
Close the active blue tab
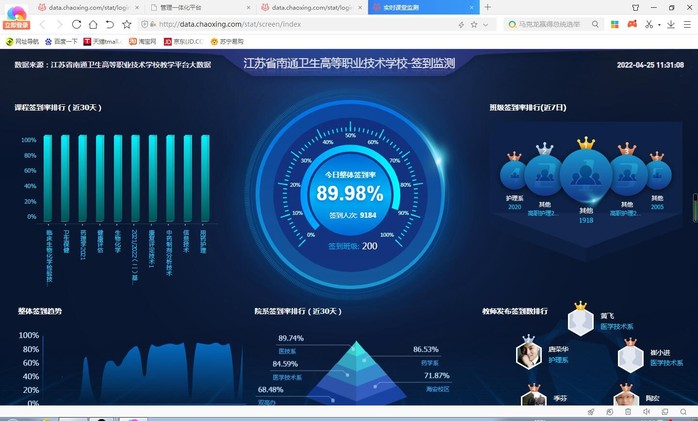click(x=471, y=8)
